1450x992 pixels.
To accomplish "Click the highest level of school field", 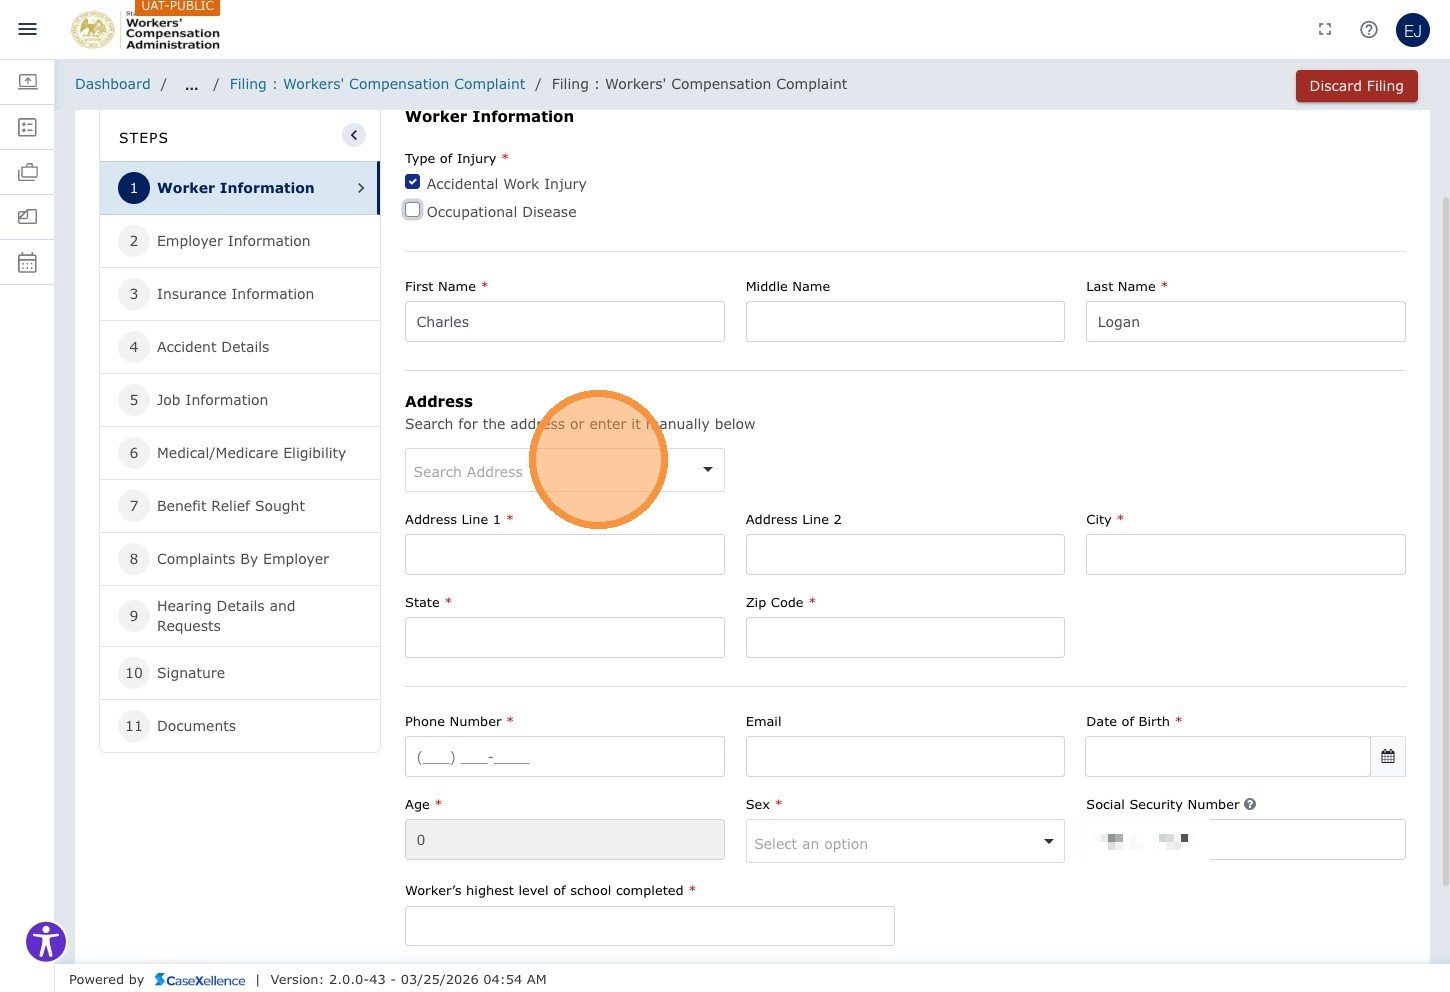I will (x=650, y=926).
